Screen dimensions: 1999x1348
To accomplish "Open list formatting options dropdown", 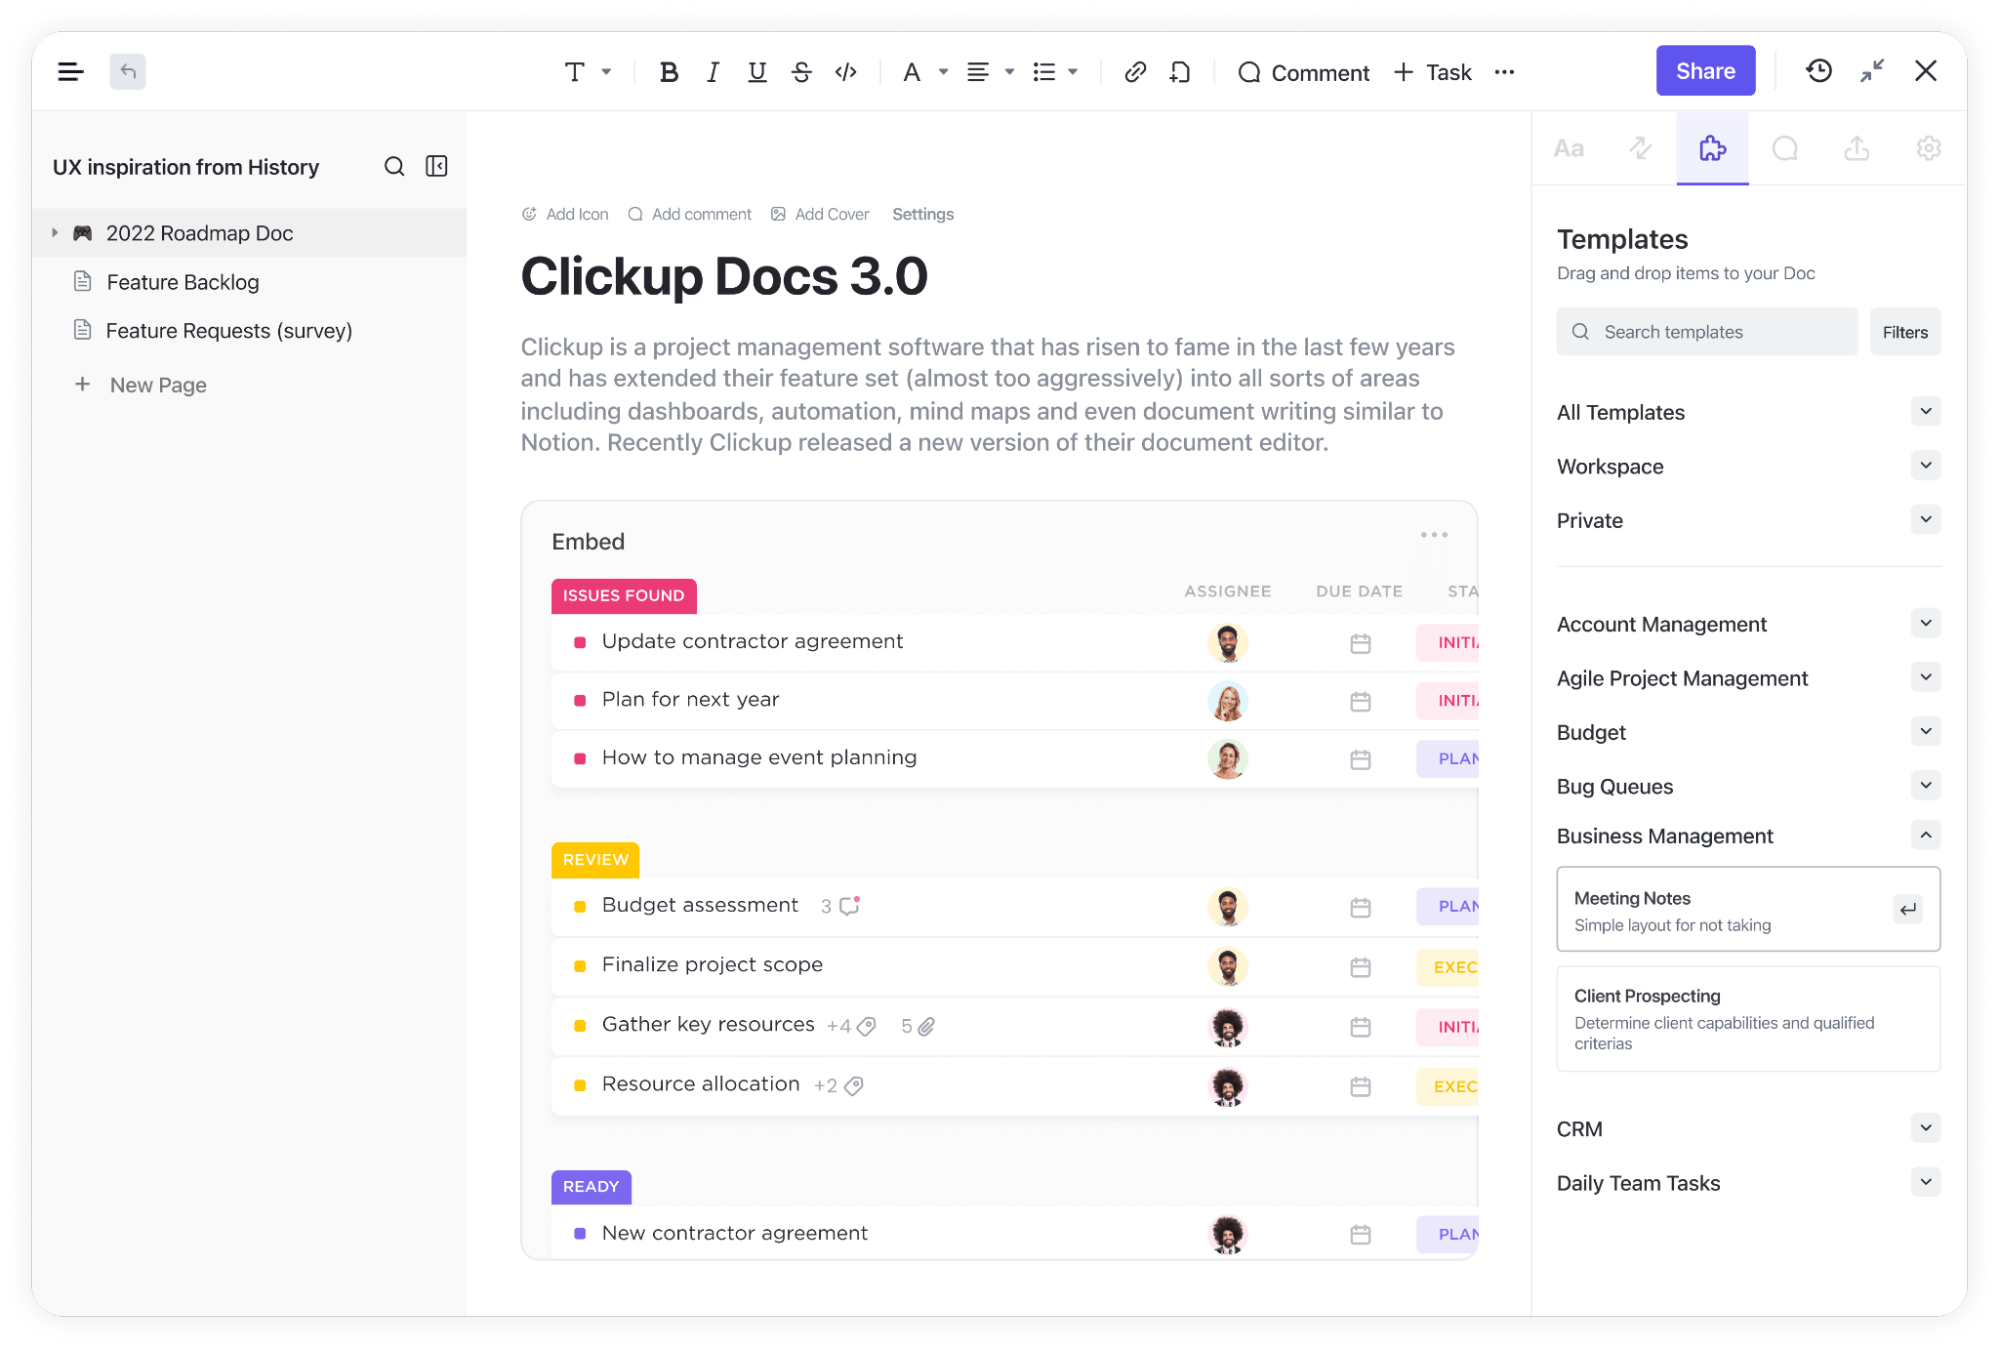I will pos(1074,71).
